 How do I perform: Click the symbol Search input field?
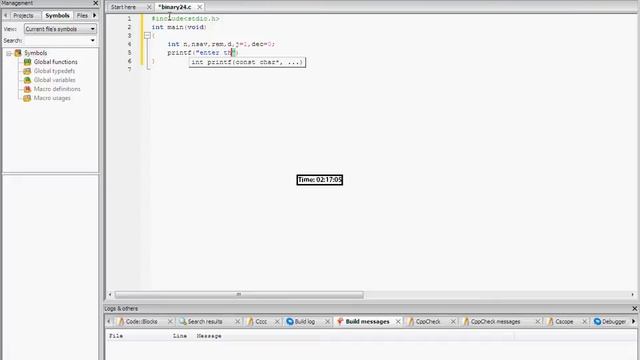point(56,40)
